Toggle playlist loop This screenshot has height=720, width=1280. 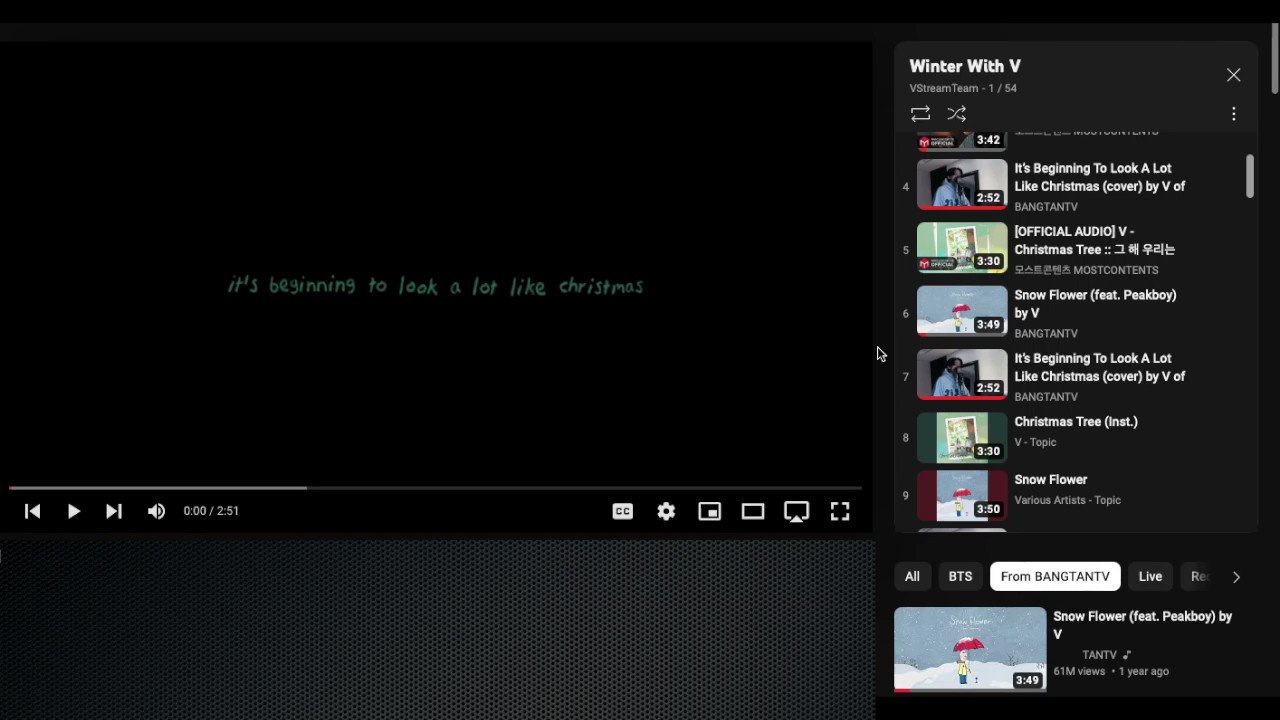(920, 114)
